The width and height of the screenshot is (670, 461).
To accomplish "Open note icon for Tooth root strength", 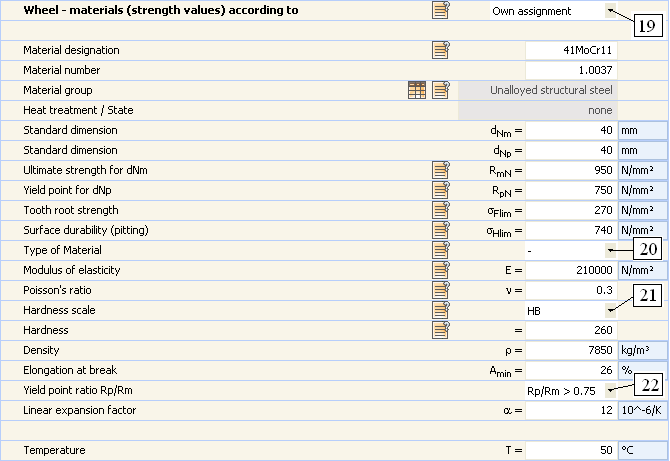I will click(x=441, y=210).
